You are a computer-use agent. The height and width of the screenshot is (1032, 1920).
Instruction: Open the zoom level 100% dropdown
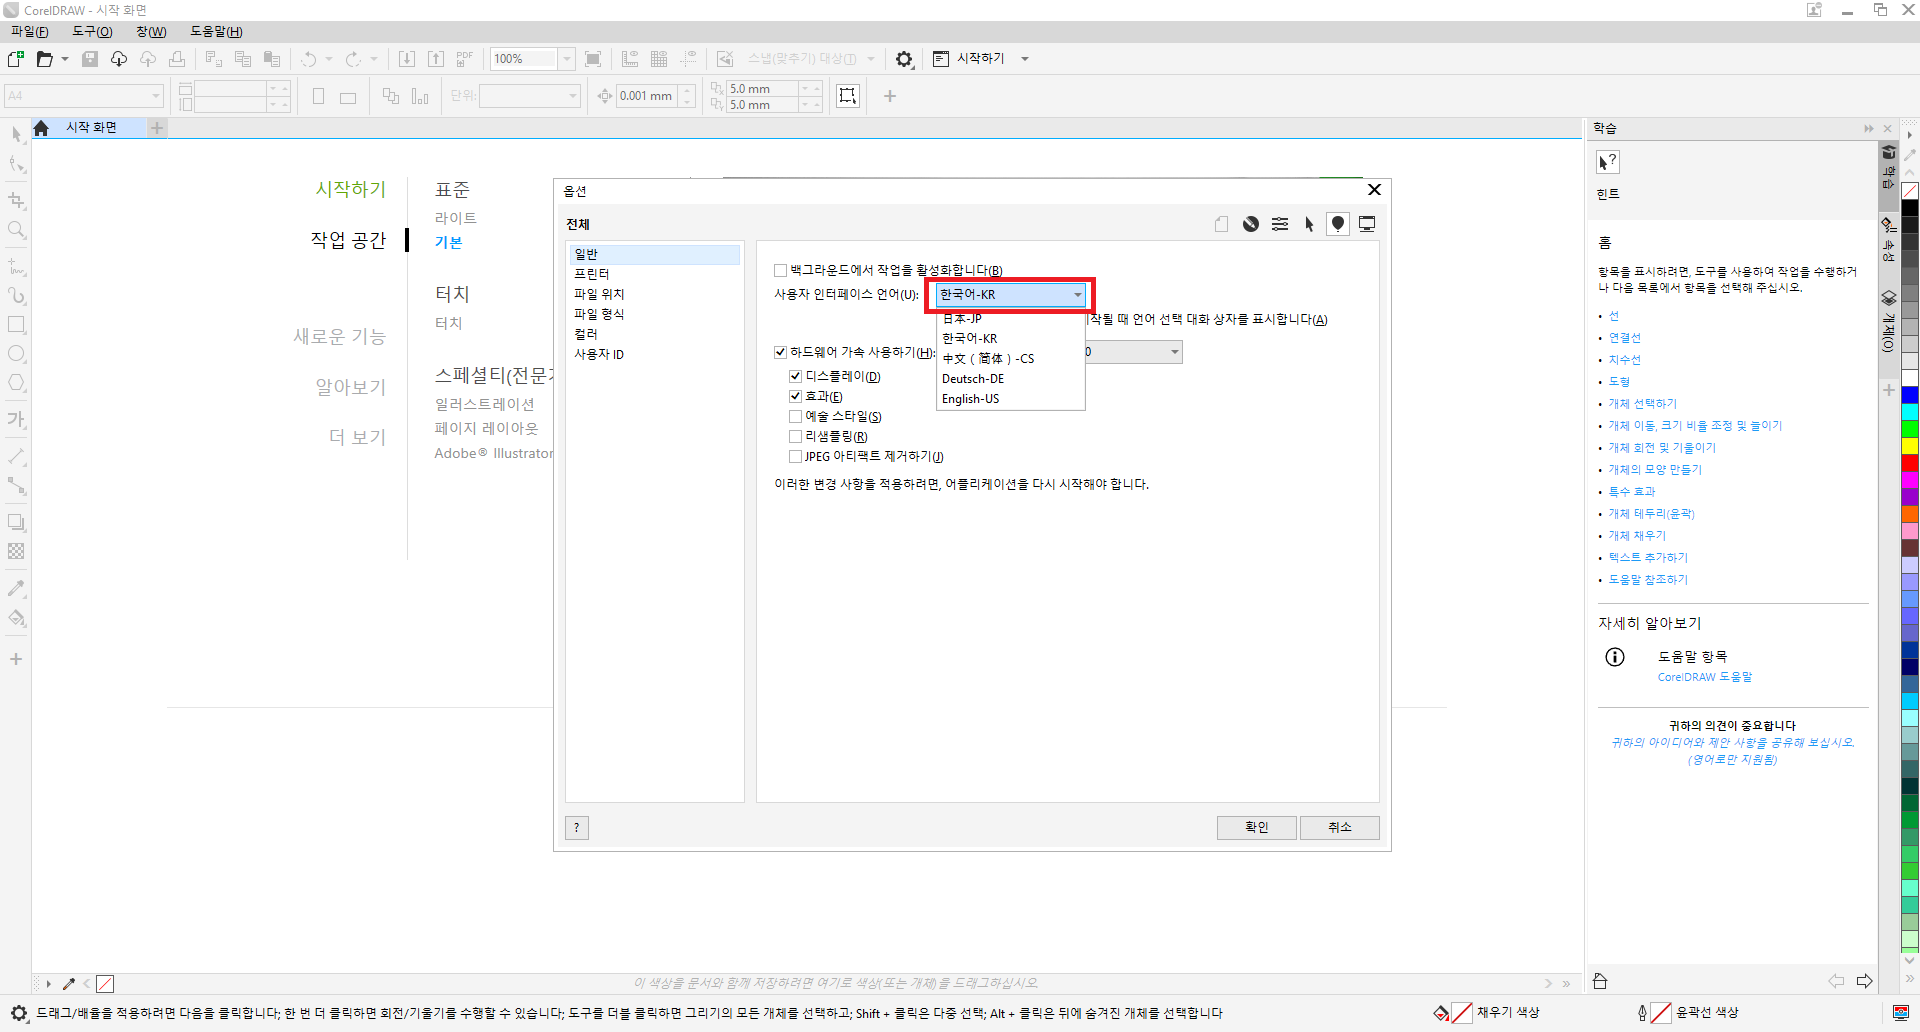click(x=567, y=59)
